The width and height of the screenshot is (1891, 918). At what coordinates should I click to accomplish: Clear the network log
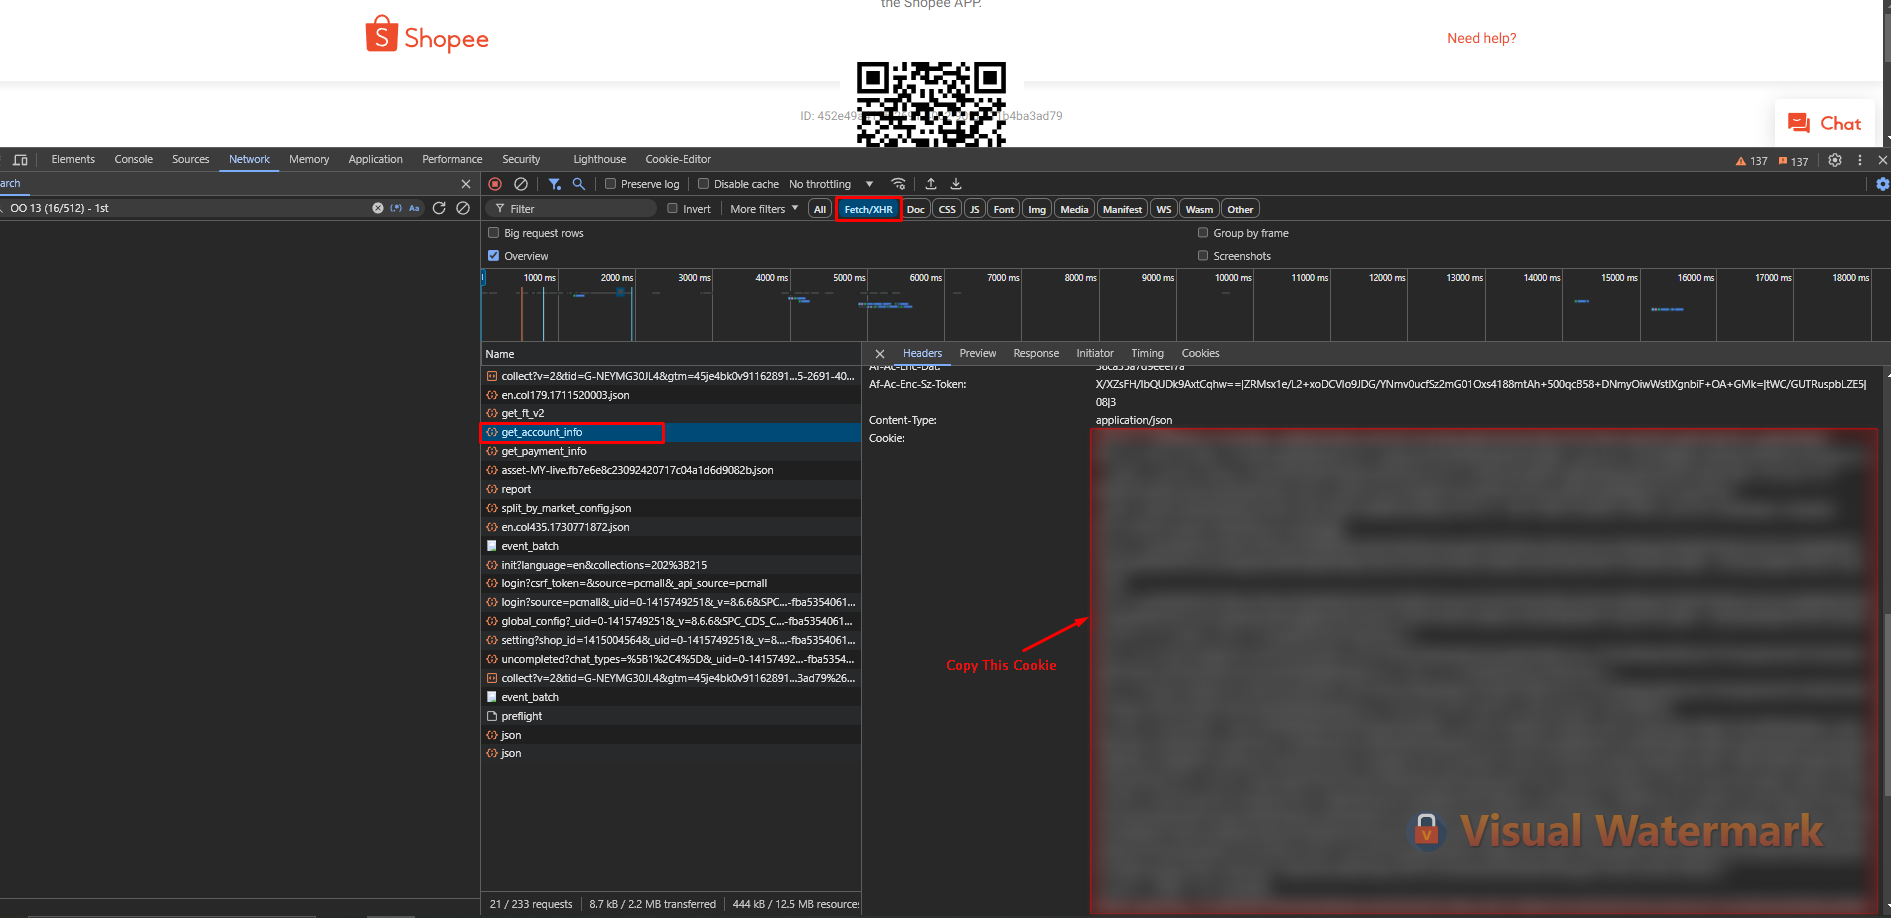tap(521, 184)
